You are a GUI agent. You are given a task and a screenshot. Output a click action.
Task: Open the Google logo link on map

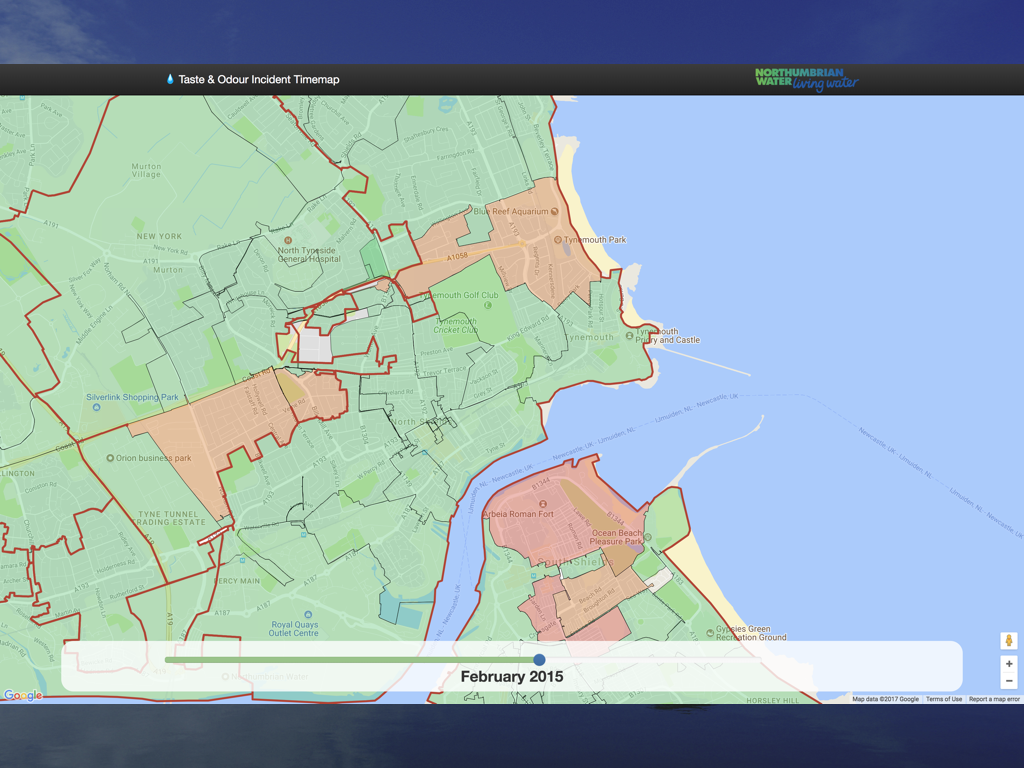(24, 696)
